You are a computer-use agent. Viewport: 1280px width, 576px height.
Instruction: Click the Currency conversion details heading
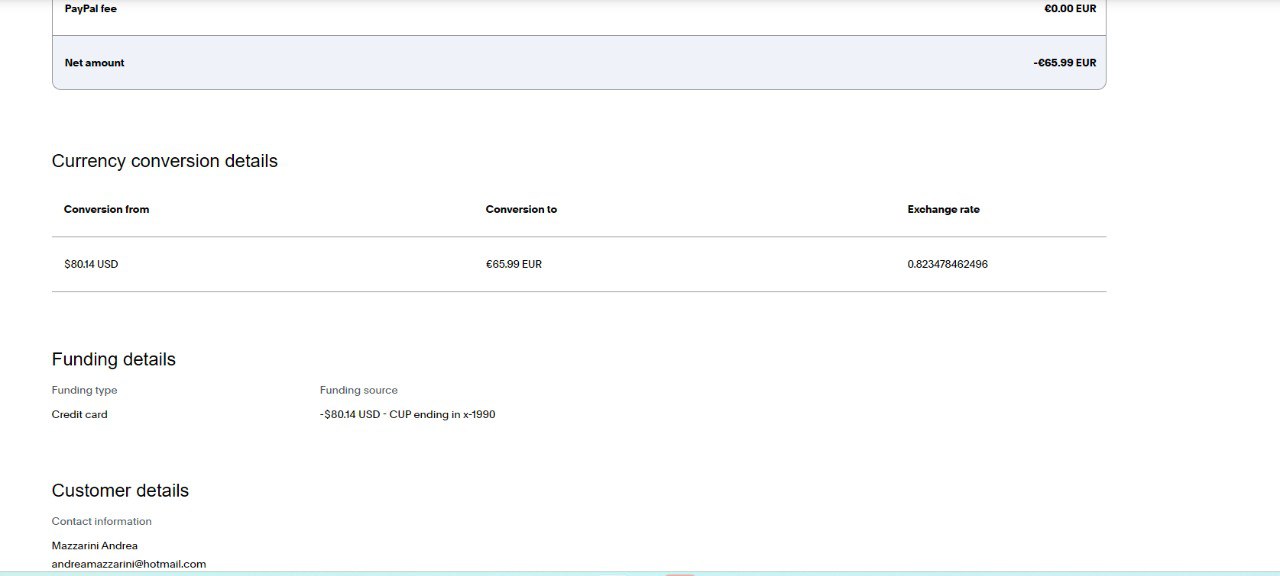click(x=164, y=161)
